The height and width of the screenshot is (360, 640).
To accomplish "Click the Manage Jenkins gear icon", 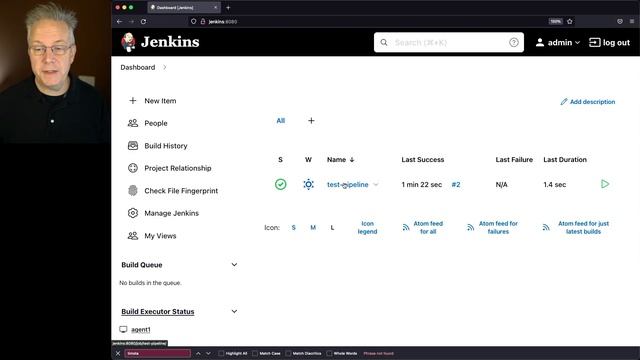I will coord(133,213).
